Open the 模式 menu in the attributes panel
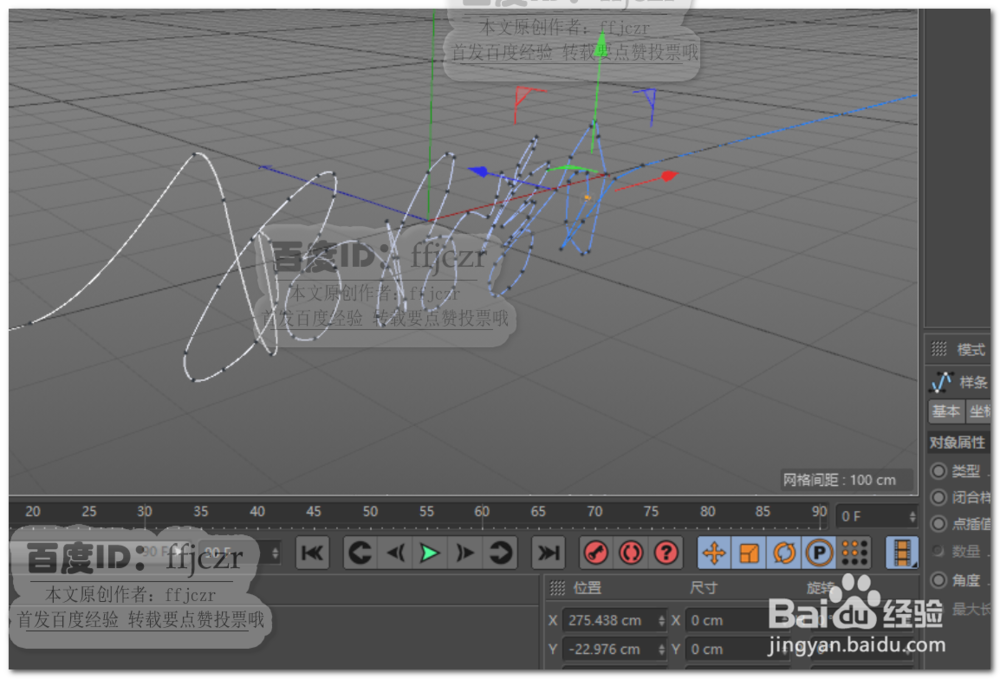Screen dimensions: 1000x679 (971, 349)
